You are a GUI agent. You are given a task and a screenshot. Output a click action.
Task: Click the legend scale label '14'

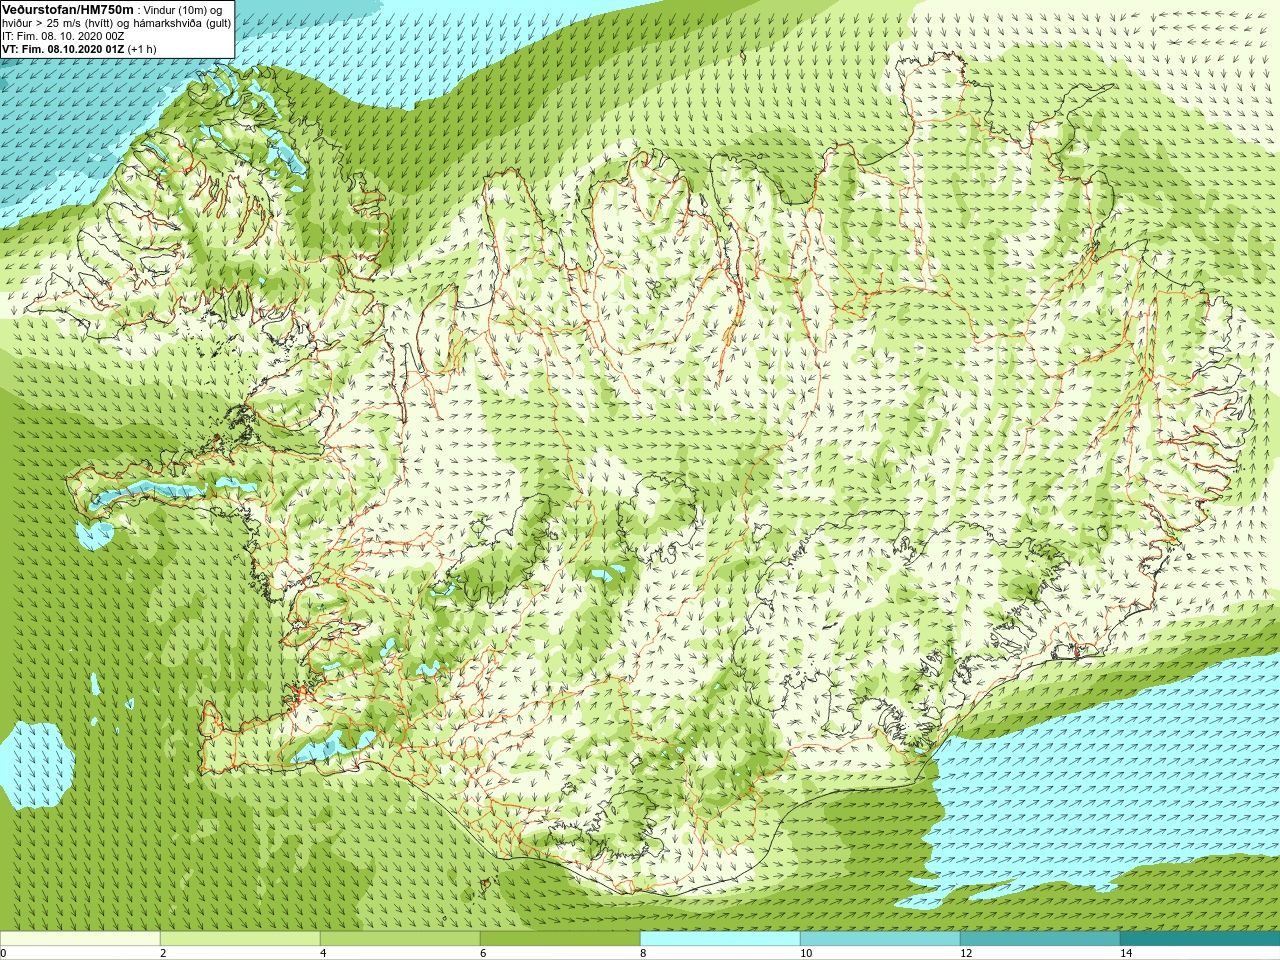pos(1126,953)
